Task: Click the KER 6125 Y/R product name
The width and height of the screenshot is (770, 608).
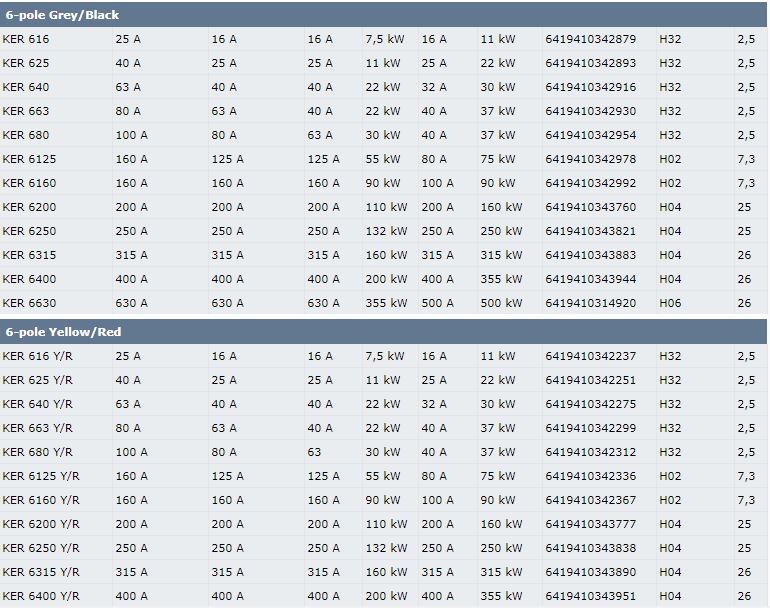Action: 41,476
